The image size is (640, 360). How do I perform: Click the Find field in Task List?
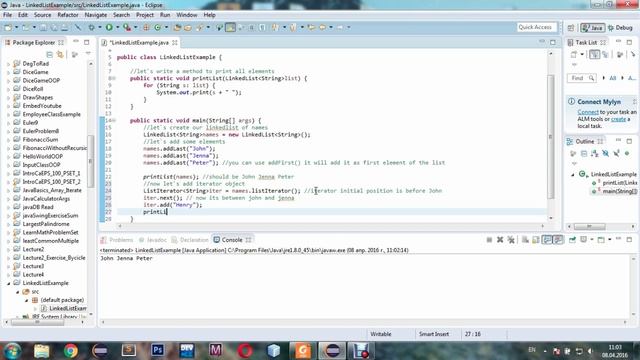581,78
